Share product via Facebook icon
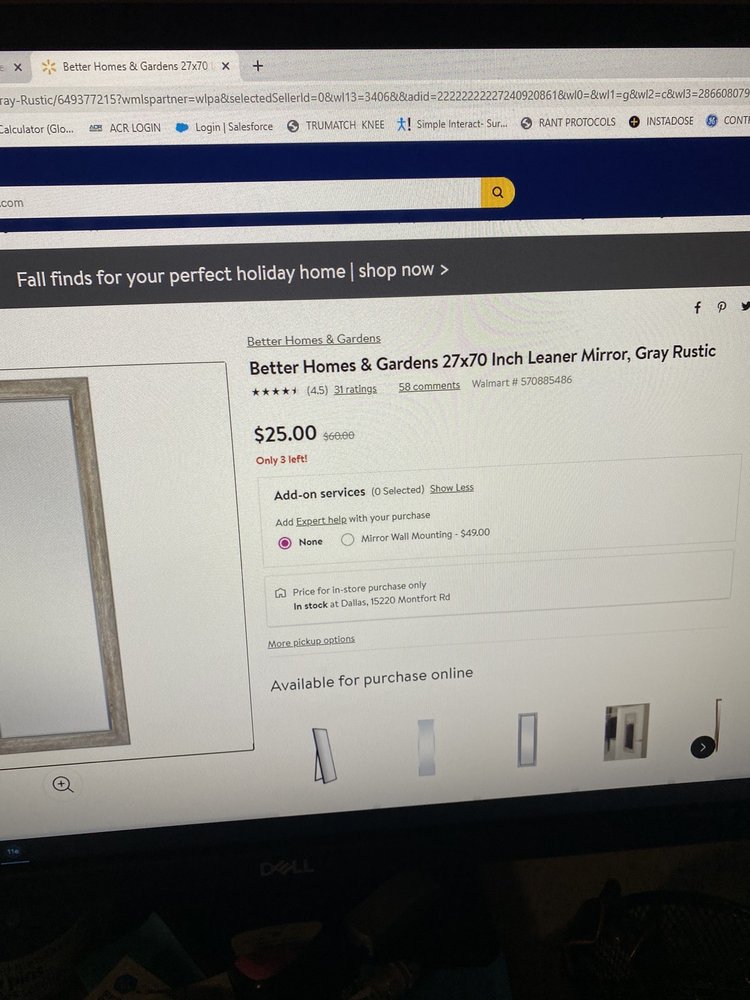750x1000 pixels. point(697,308)
